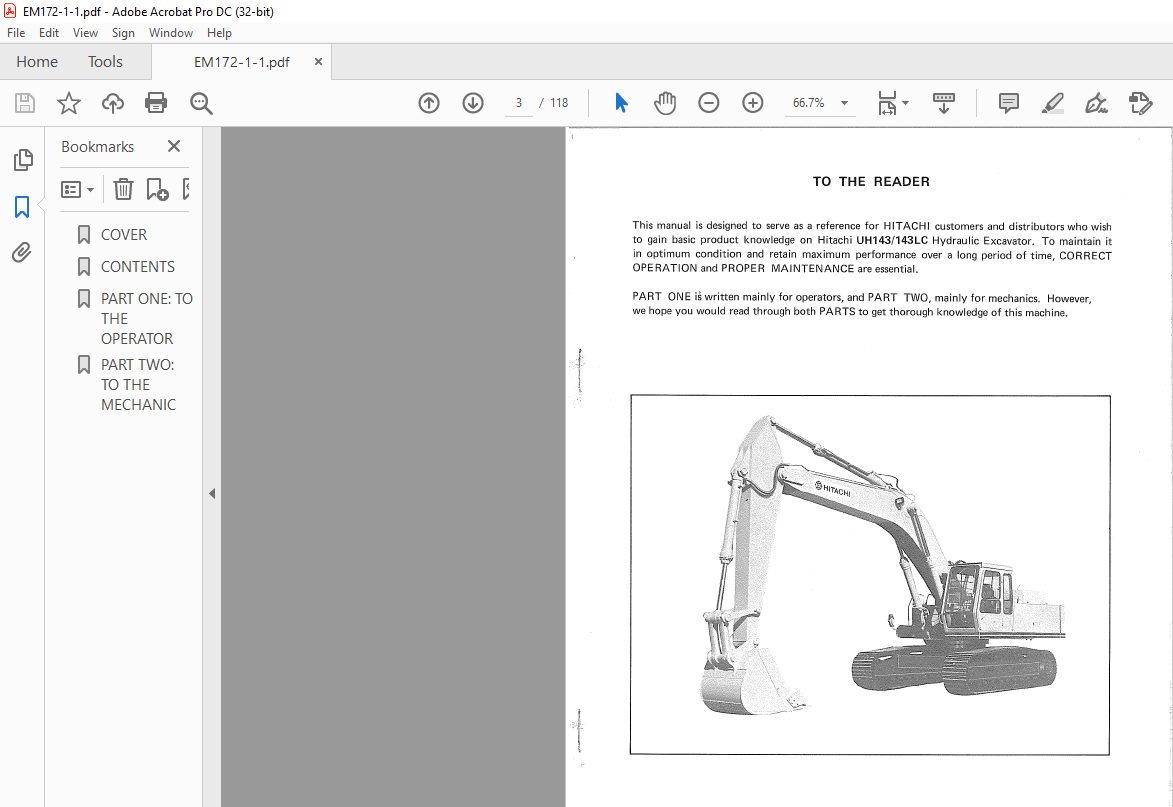This screenshot has width=1173, height=807.
Task: Open fit page options dropdown arrow
Action: pos(905,103)
